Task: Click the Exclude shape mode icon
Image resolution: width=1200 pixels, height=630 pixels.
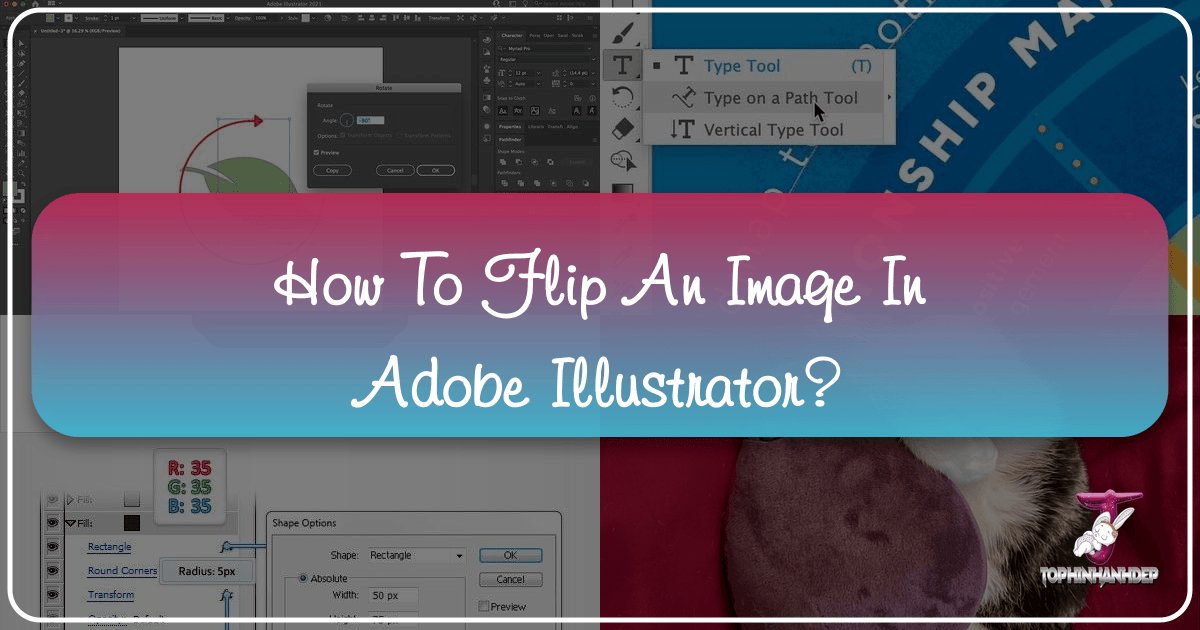Action: click(550, 162)
